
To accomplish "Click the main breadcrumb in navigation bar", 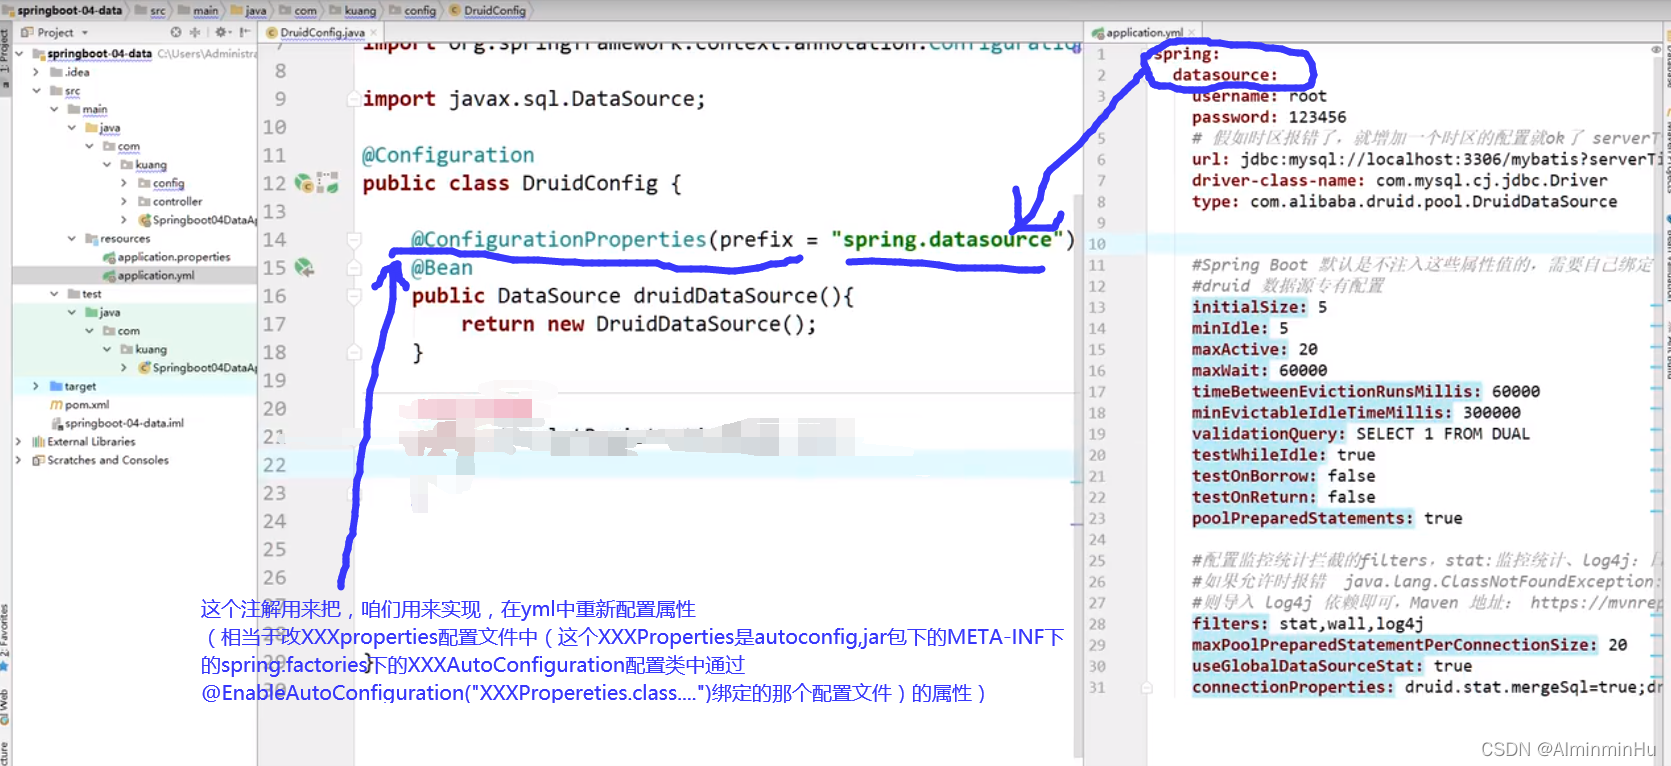I will 199,10.
